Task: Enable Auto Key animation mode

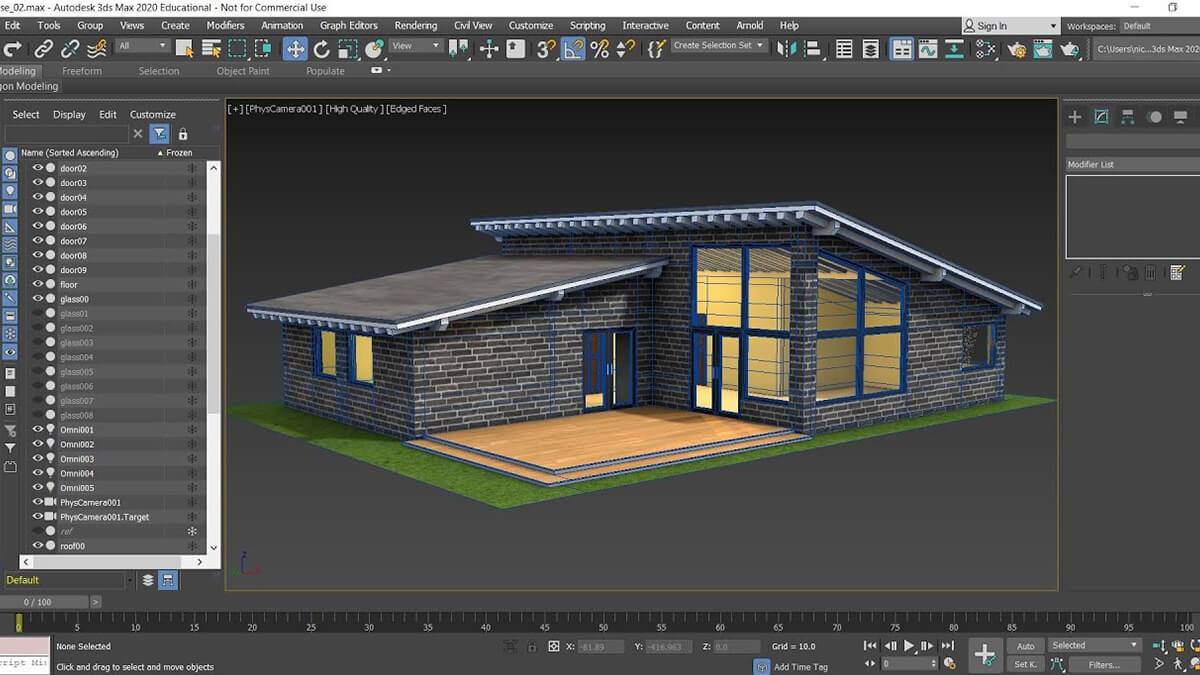Action: 1026,646
